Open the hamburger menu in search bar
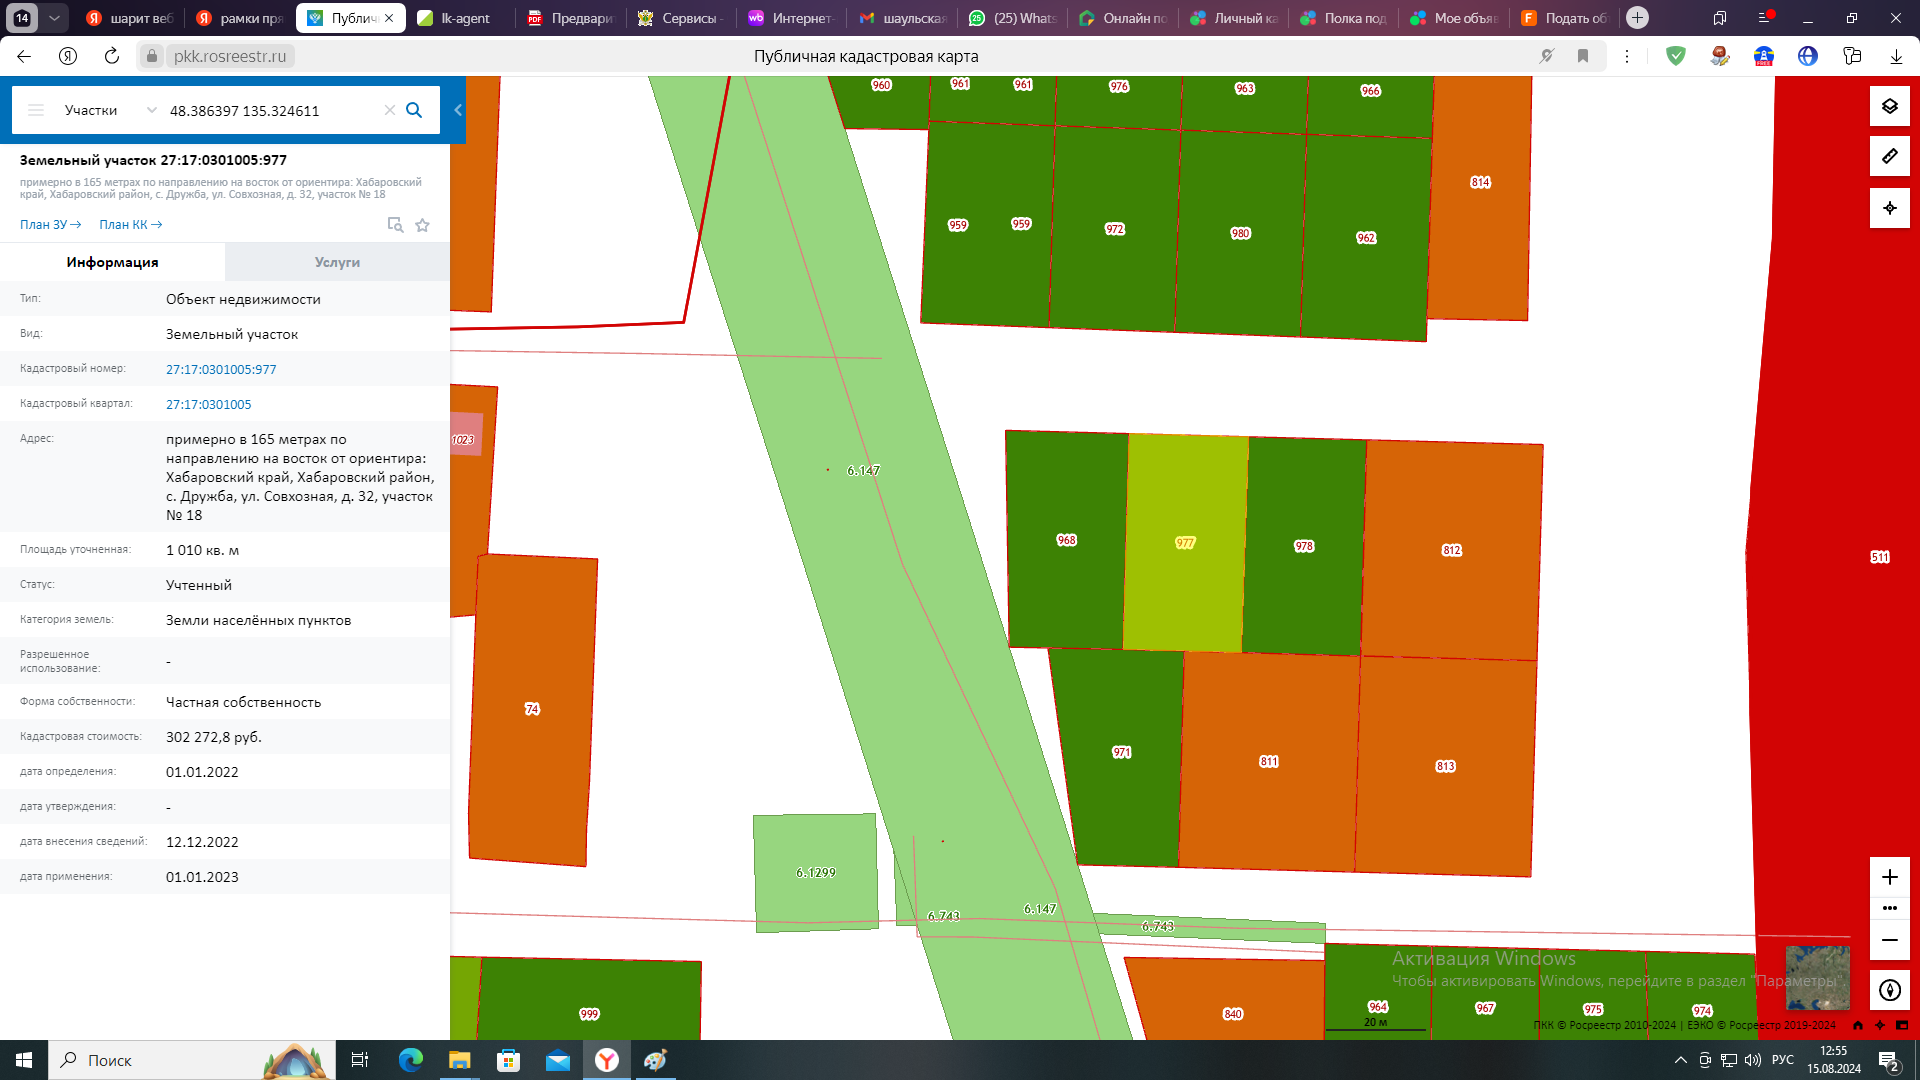Image resolution: width=1920 pixels, height=1080 pixels. 36,110
